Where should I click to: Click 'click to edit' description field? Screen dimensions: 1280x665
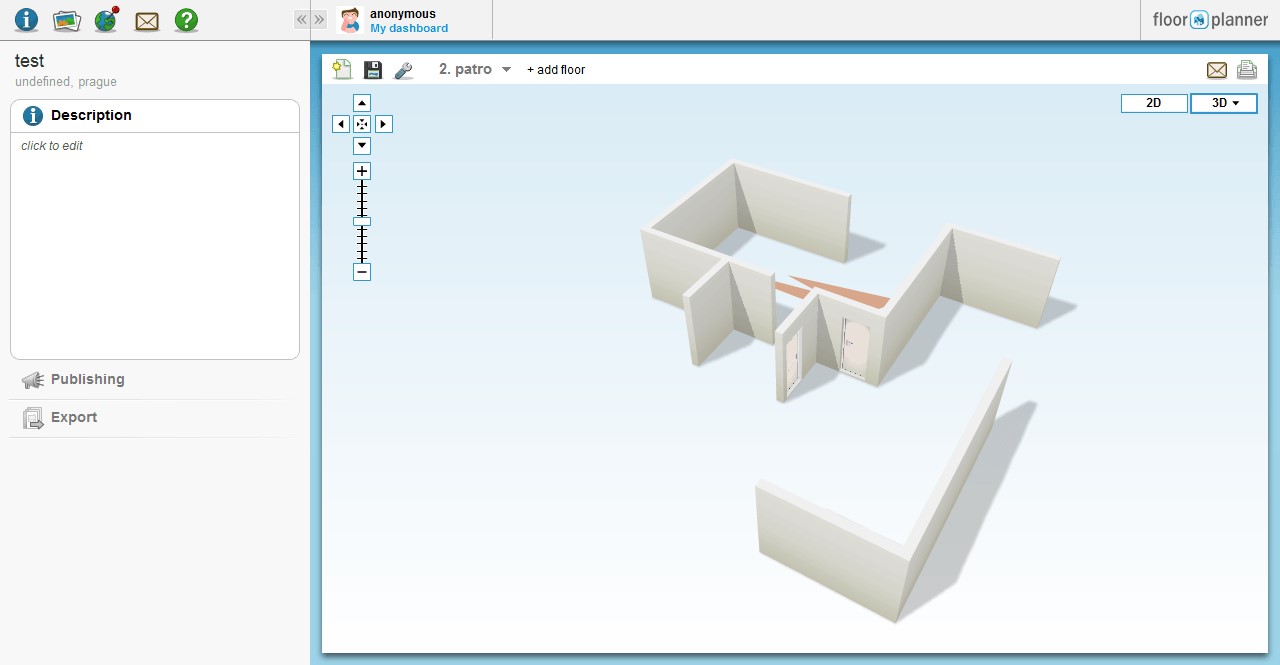52,146
